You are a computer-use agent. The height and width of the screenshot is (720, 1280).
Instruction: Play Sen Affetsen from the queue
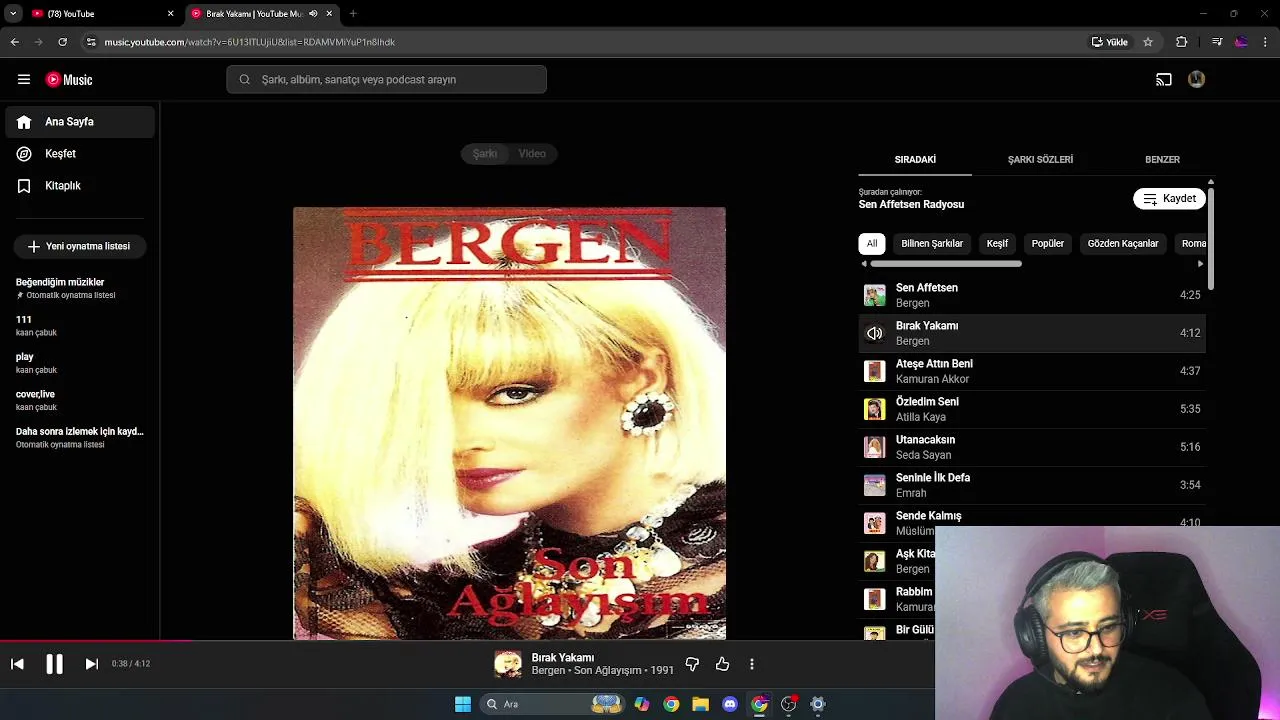point(1032,295)
